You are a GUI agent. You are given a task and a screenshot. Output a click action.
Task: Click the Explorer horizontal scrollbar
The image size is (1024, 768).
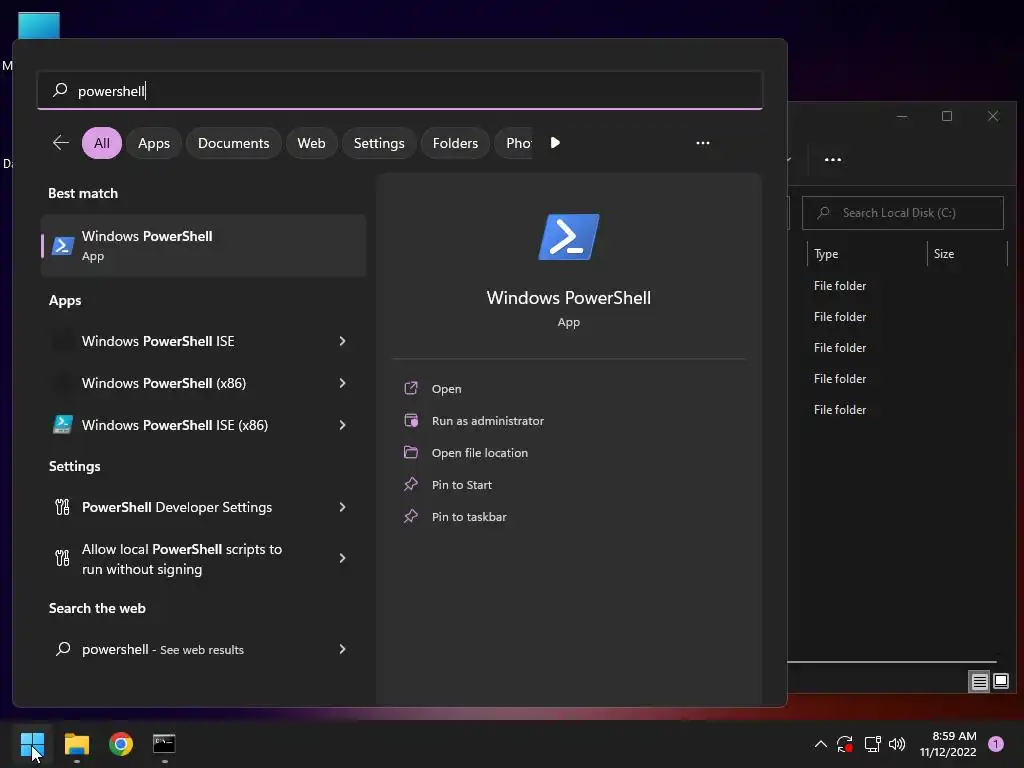pyautogui.click(x=891, y=662)
